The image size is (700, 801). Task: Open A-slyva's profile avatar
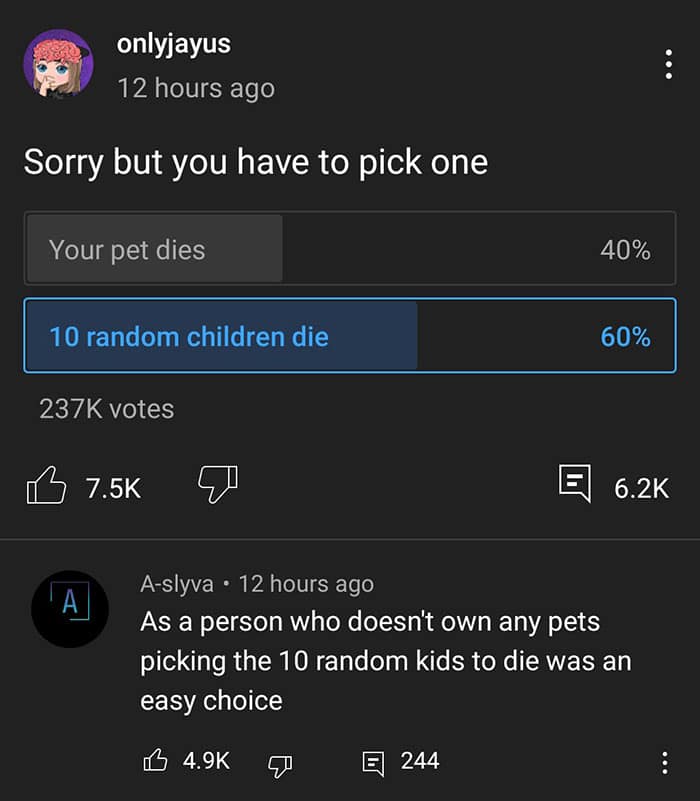click(69, 608)
